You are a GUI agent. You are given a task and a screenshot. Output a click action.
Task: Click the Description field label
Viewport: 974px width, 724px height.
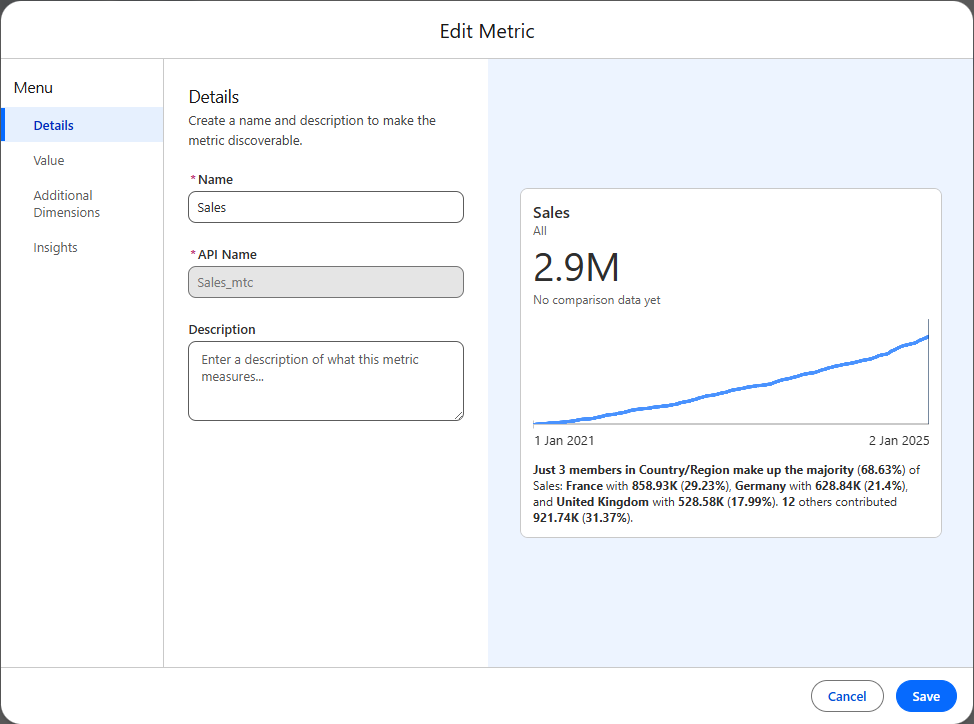[222, 330]
